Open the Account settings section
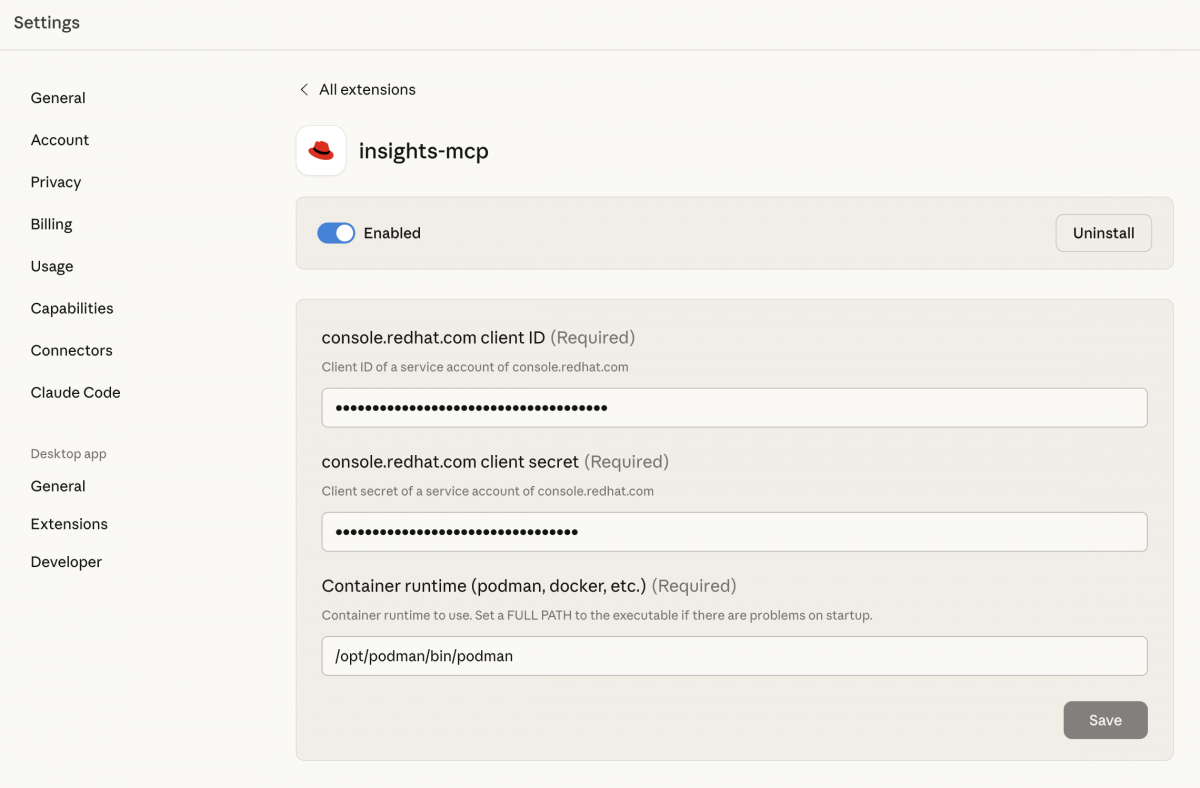Viewport: 1200px width, 788px height. pyautogui.click(x=59, y=139)
